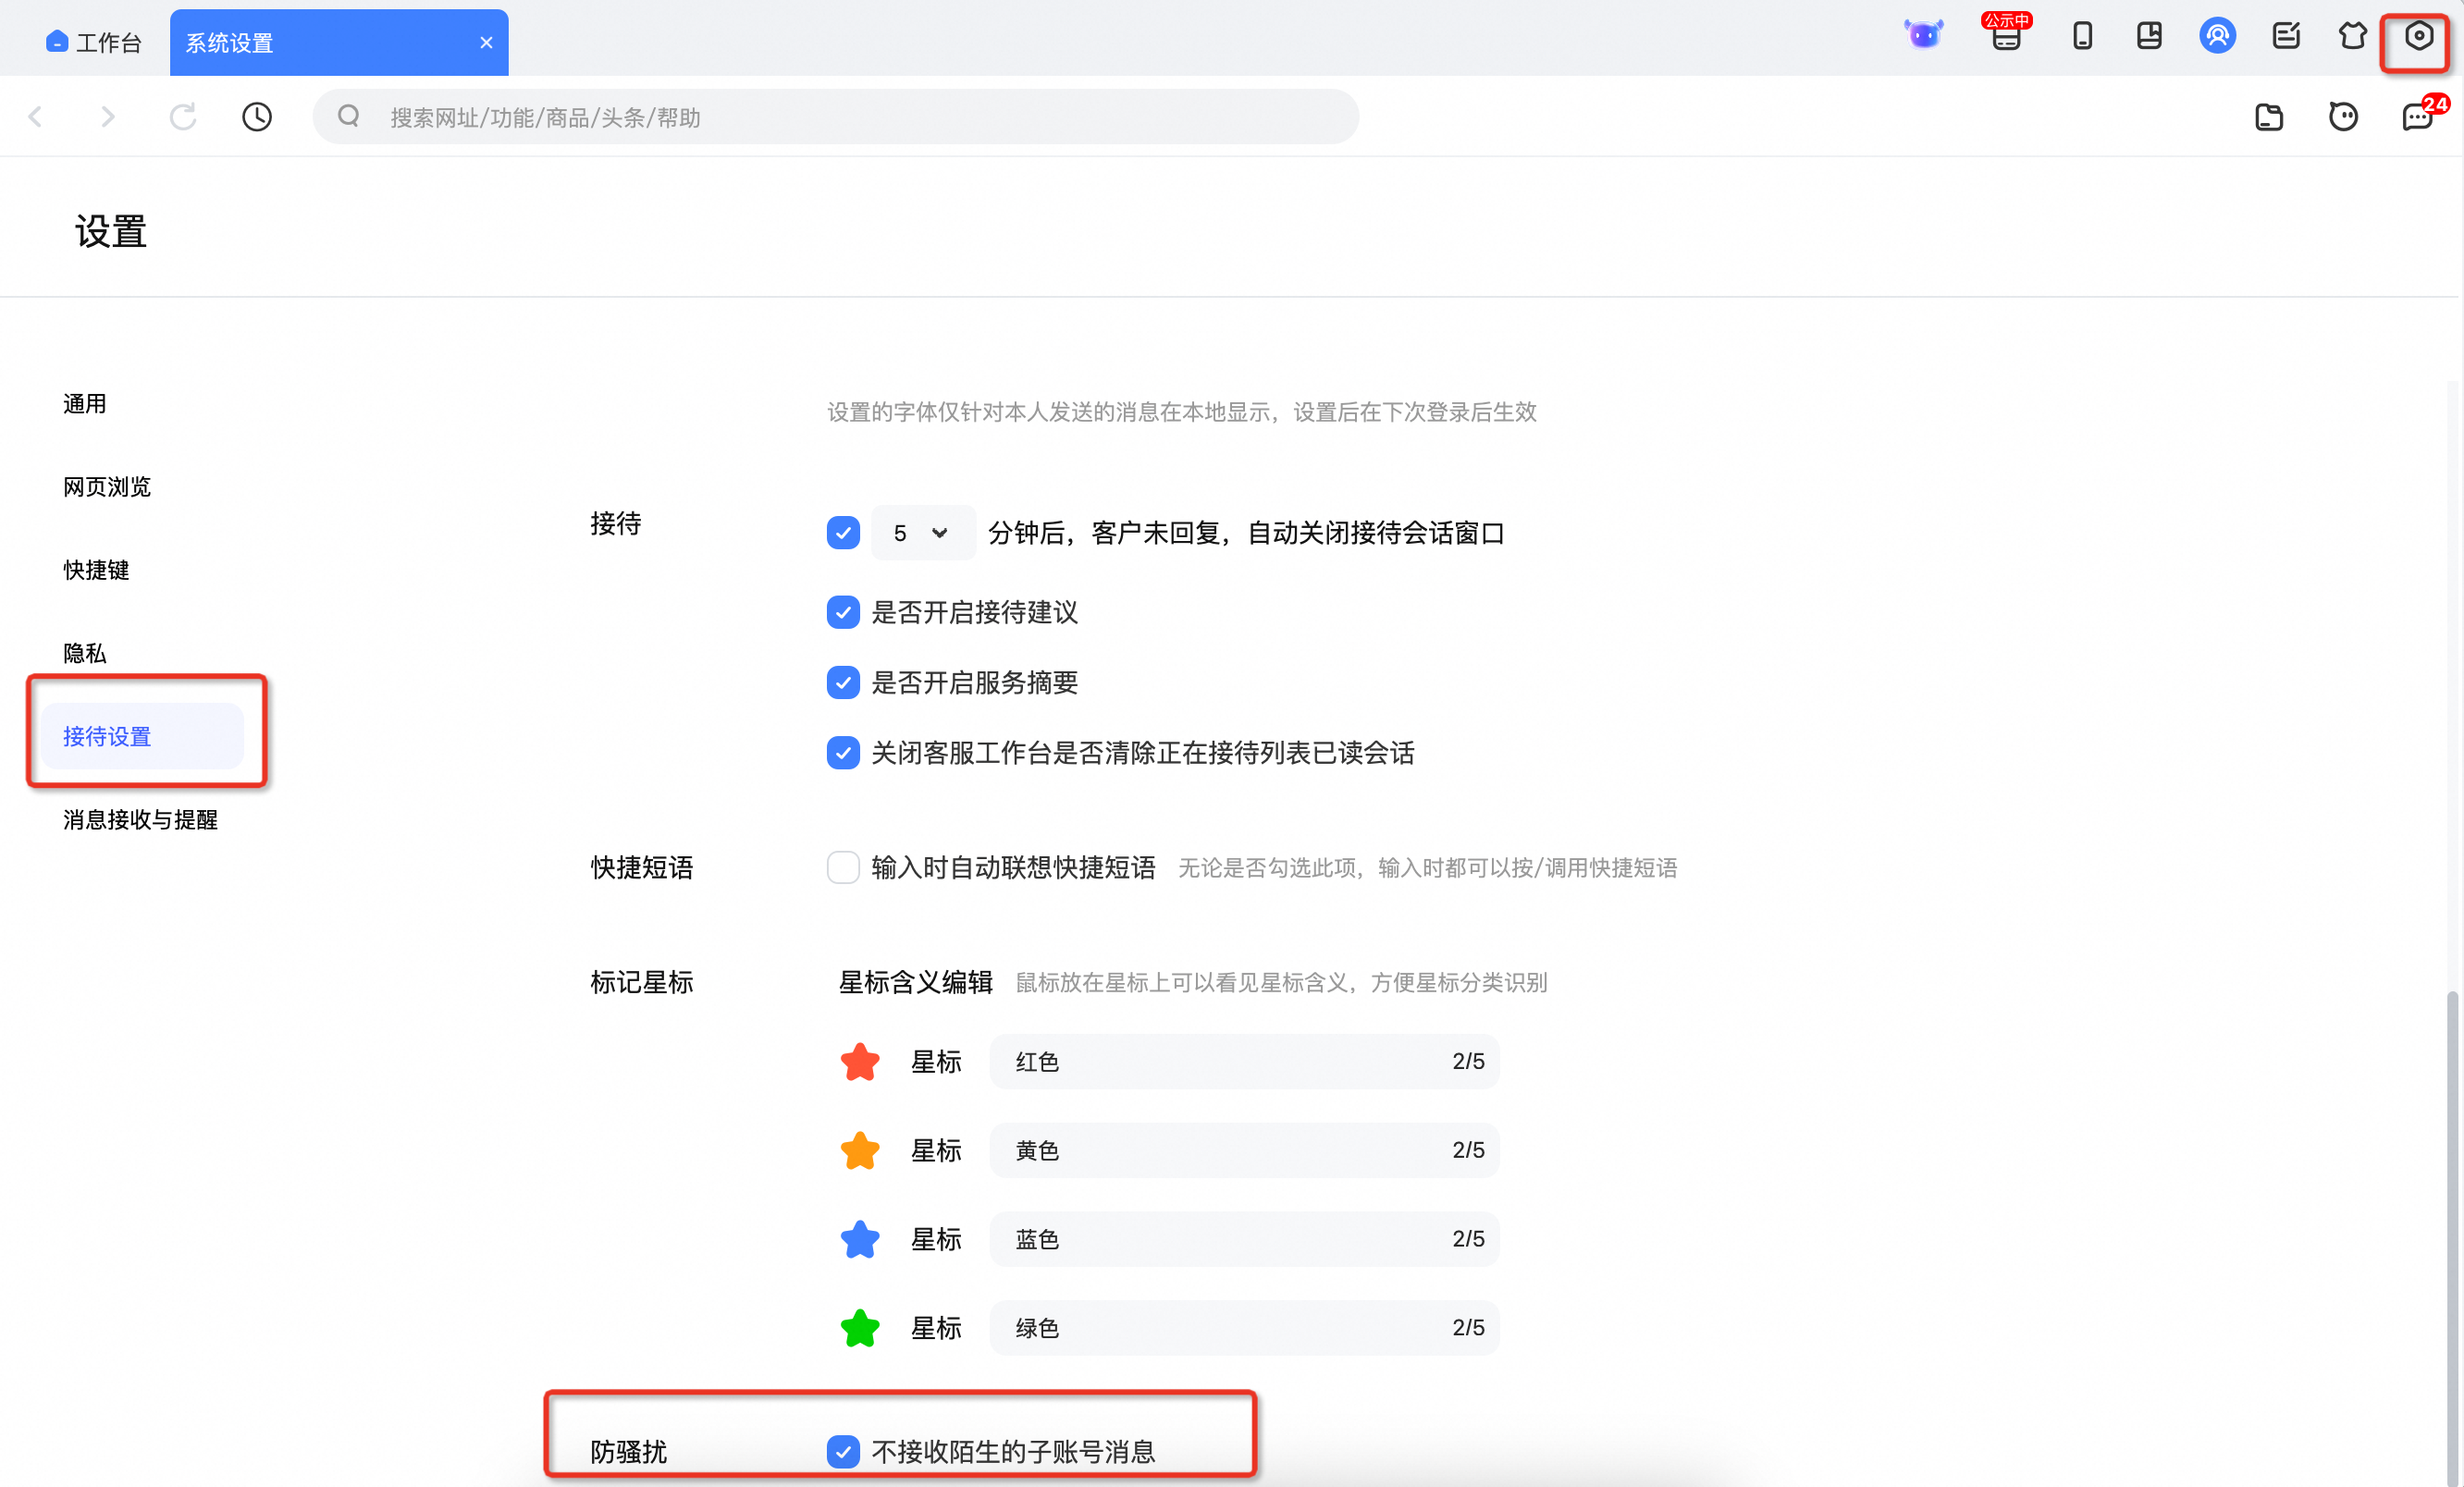Click the green star icon

860,1329
